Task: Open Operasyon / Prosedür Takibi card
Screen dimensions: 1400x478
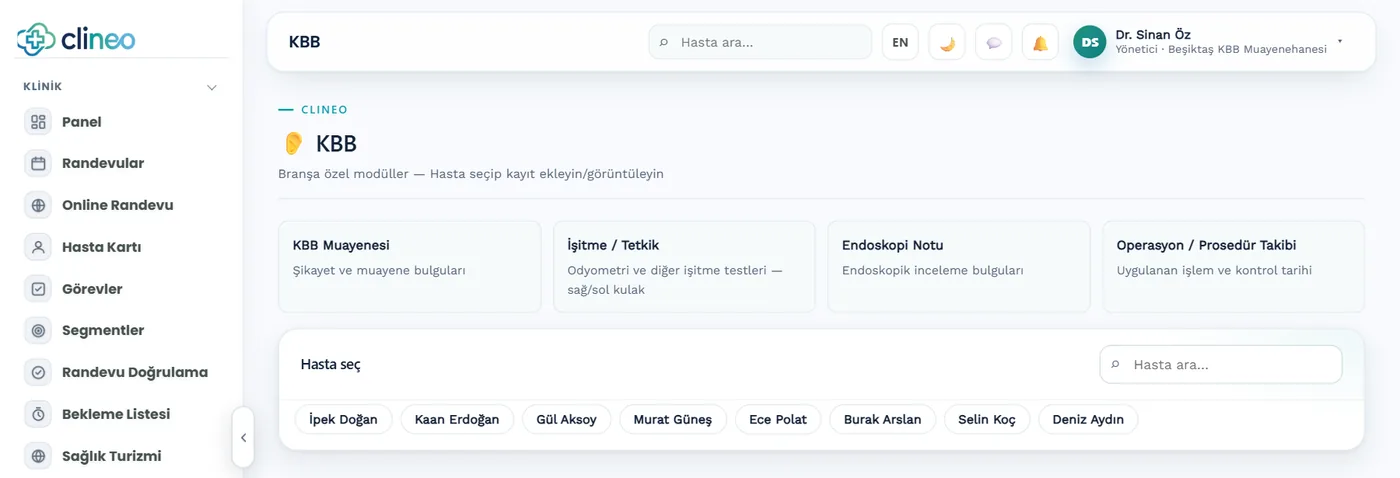Action: tap(1234, 266)
